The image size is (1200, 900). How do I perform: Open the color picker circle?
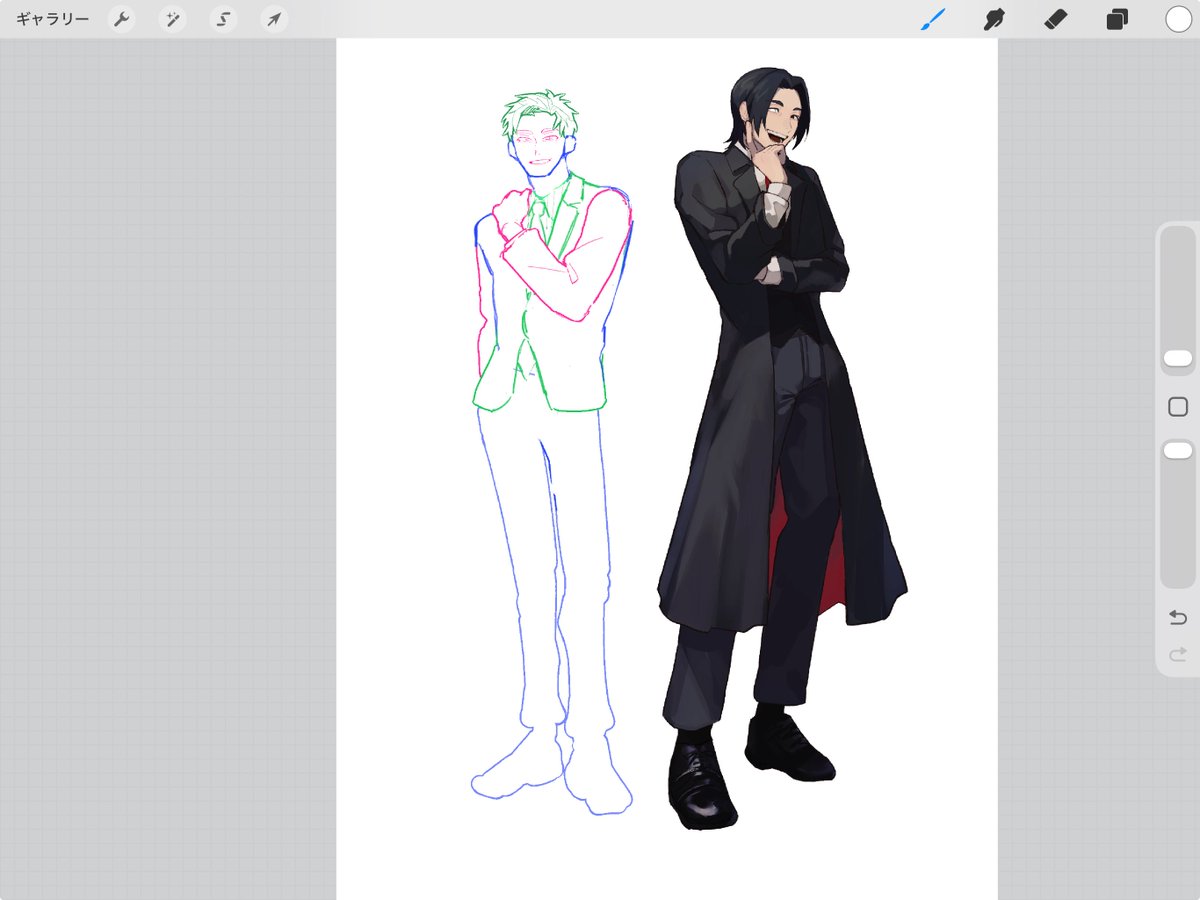pyautogui.click(x=1178, y=19)
